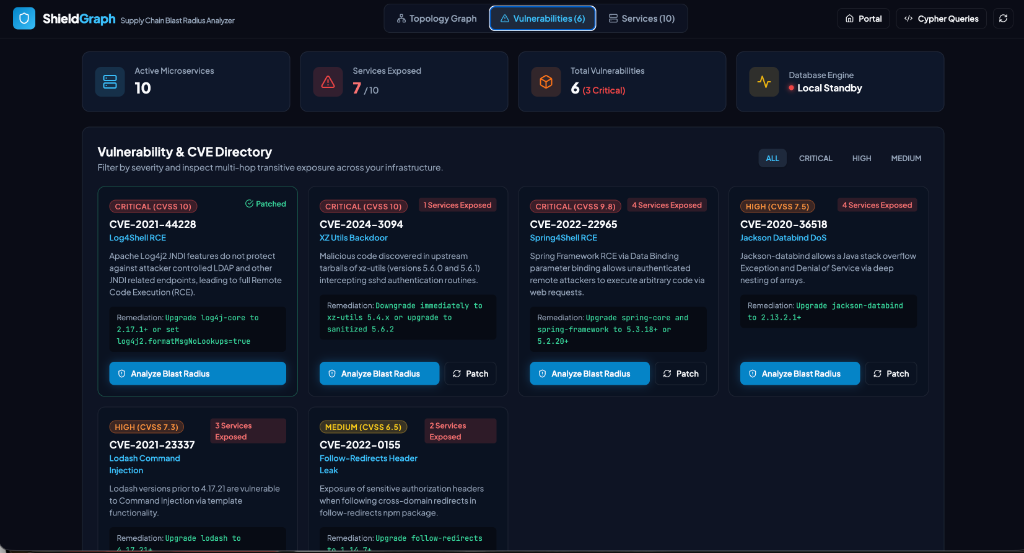Click the CVE-2021-44228 title
This screenshot has height=553, width=1024.
tap(152, 224)
